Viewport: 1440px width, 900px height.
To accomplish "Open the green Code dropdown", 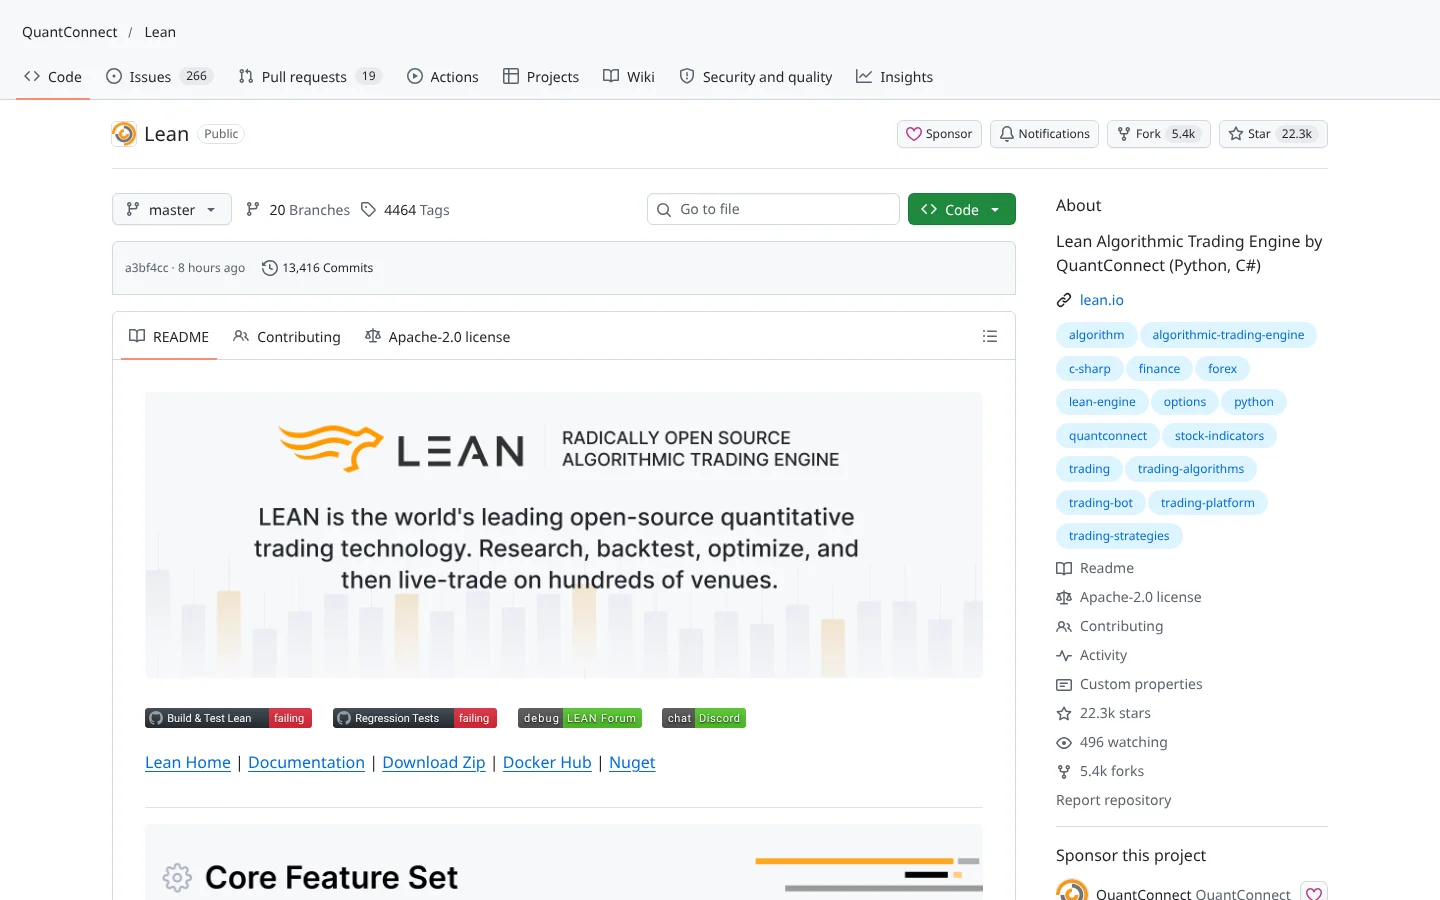I will coord(962,209).
